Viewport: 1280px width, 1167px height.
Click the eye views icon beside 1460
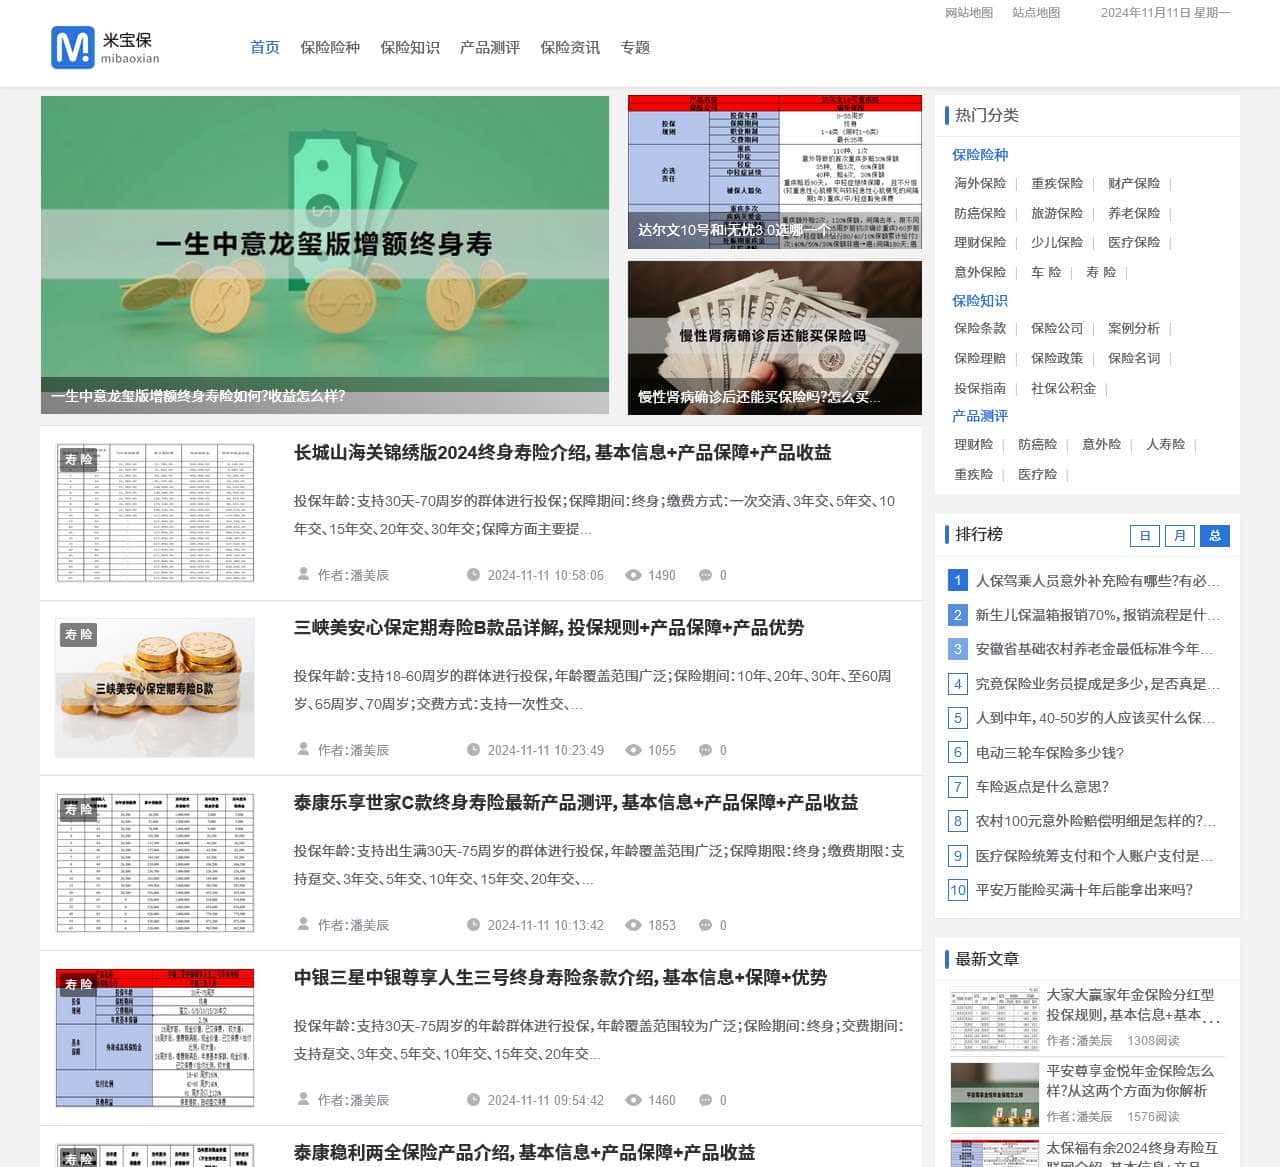point(633,1100)
